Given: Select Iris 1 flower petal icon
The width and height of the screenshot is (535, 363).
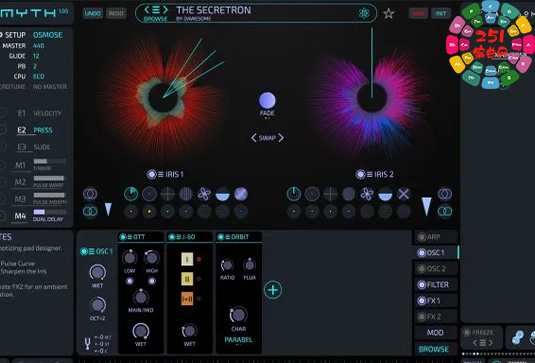Looking at the screenshot, I should 204,194.
